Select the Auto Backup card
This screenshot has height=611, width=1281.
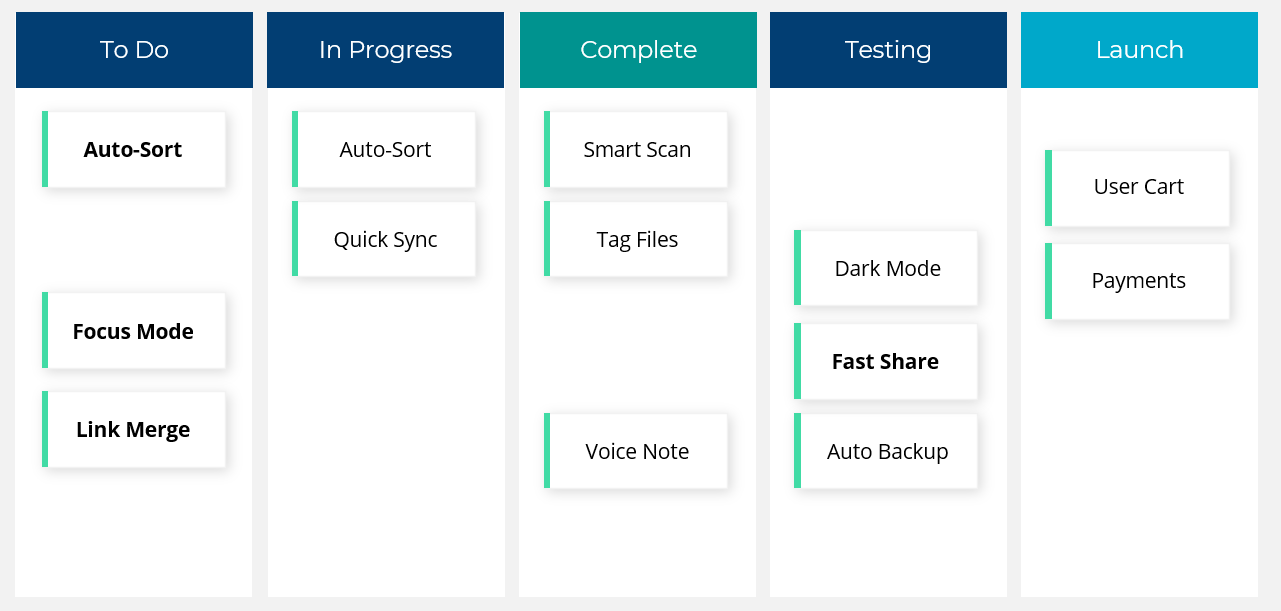[887, 451]
